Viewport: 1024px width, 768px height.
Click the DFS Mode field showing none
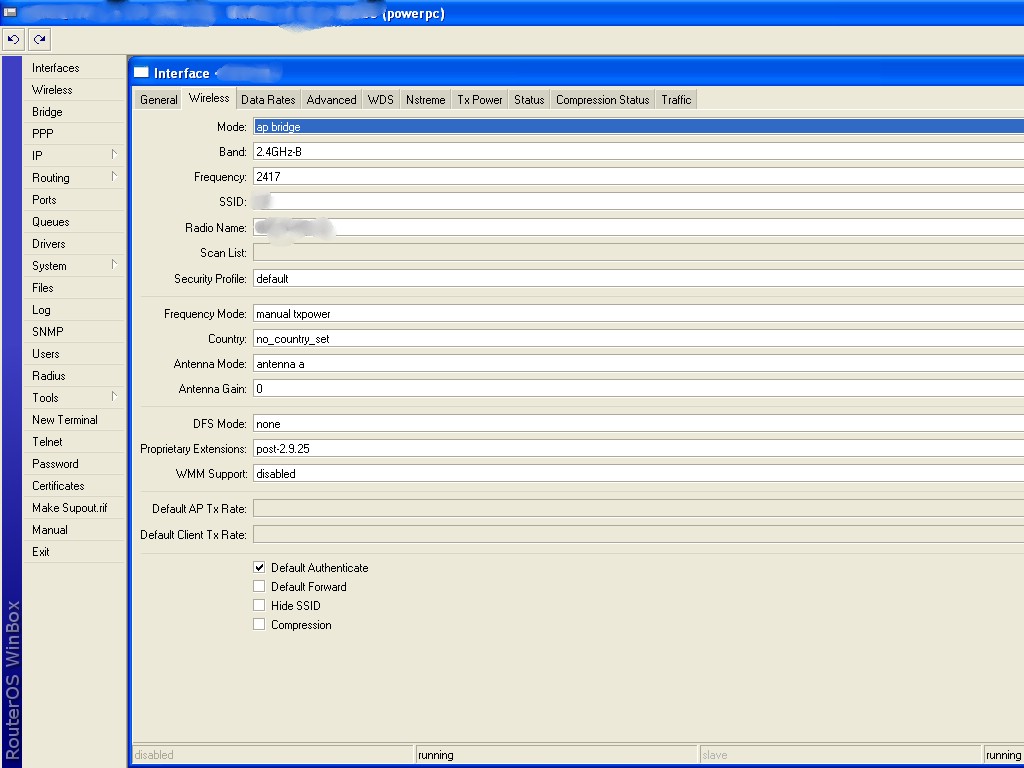point(638,424)
